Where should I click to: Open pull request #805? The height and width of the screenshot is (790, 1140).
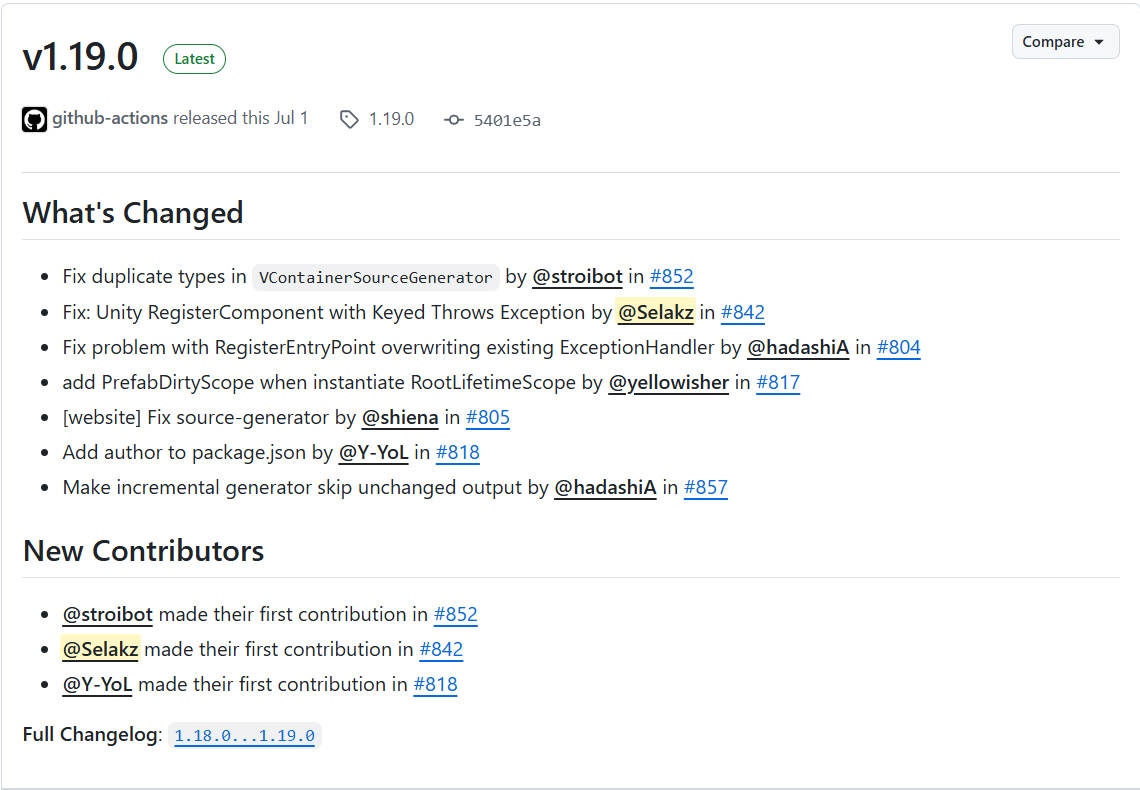(488, 418)
